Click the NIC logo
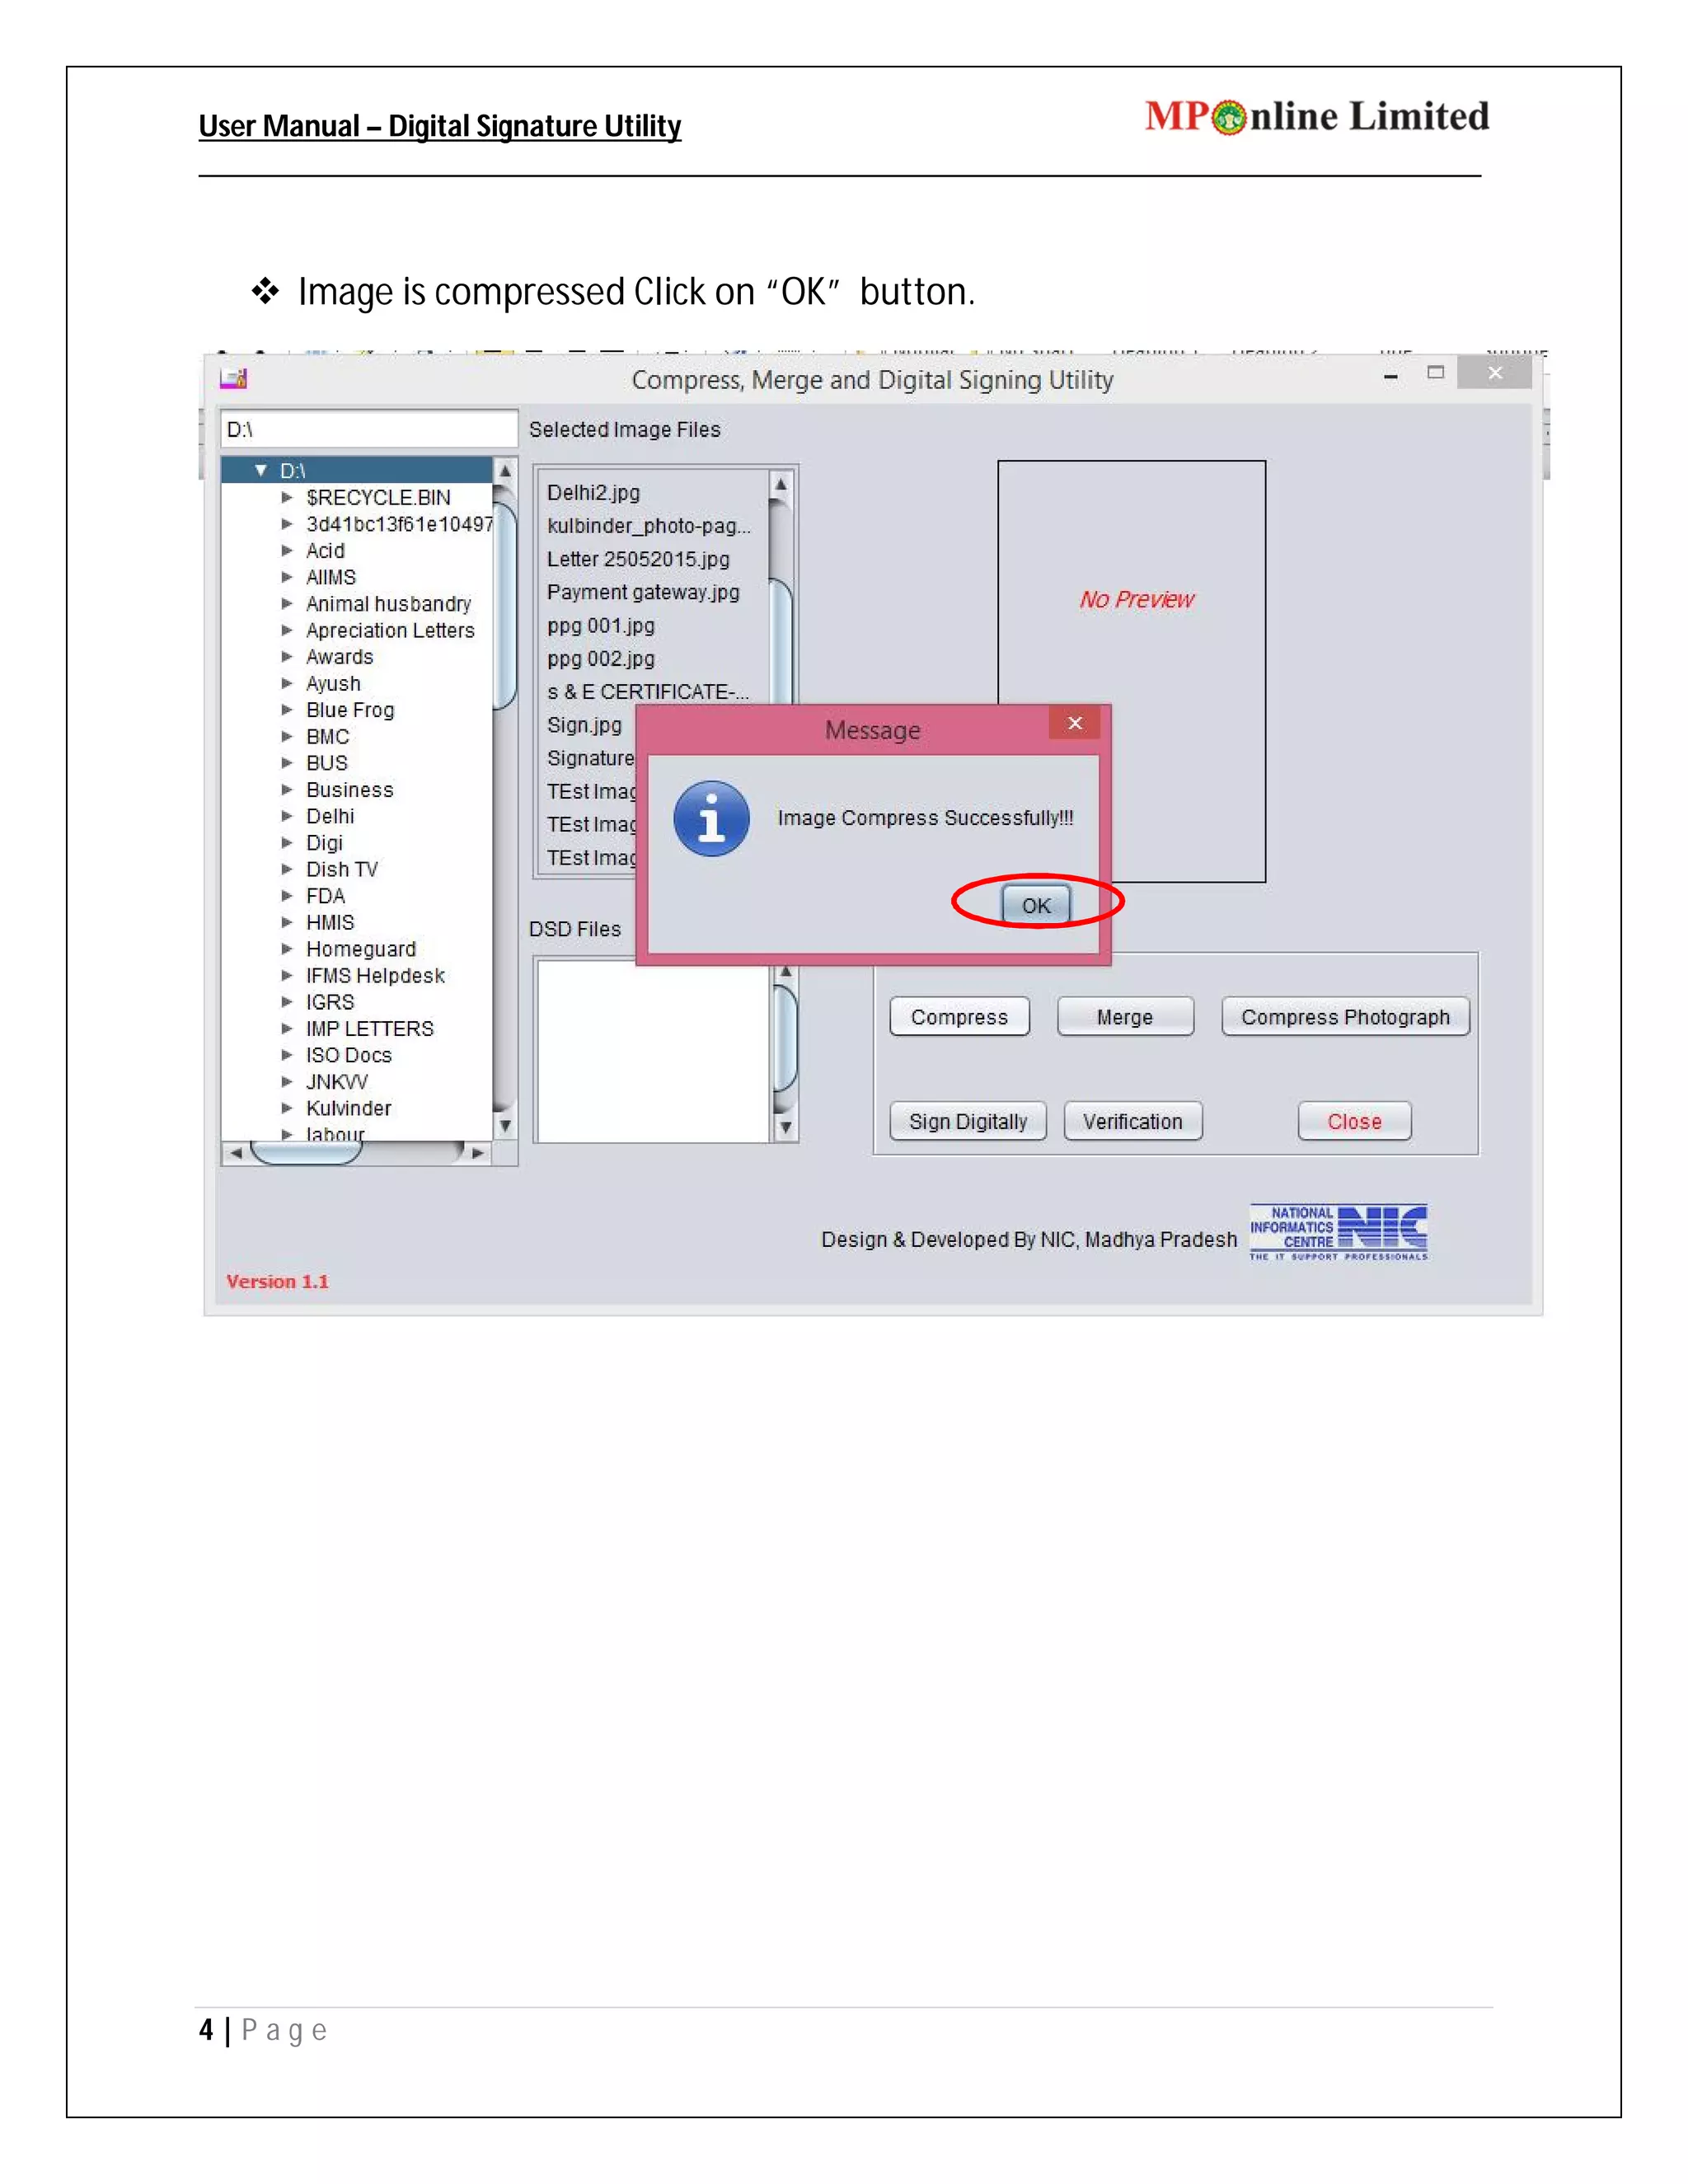Image resolution: width=1688 pixels, height=2184 pixels. [x=1338, y=1232]
